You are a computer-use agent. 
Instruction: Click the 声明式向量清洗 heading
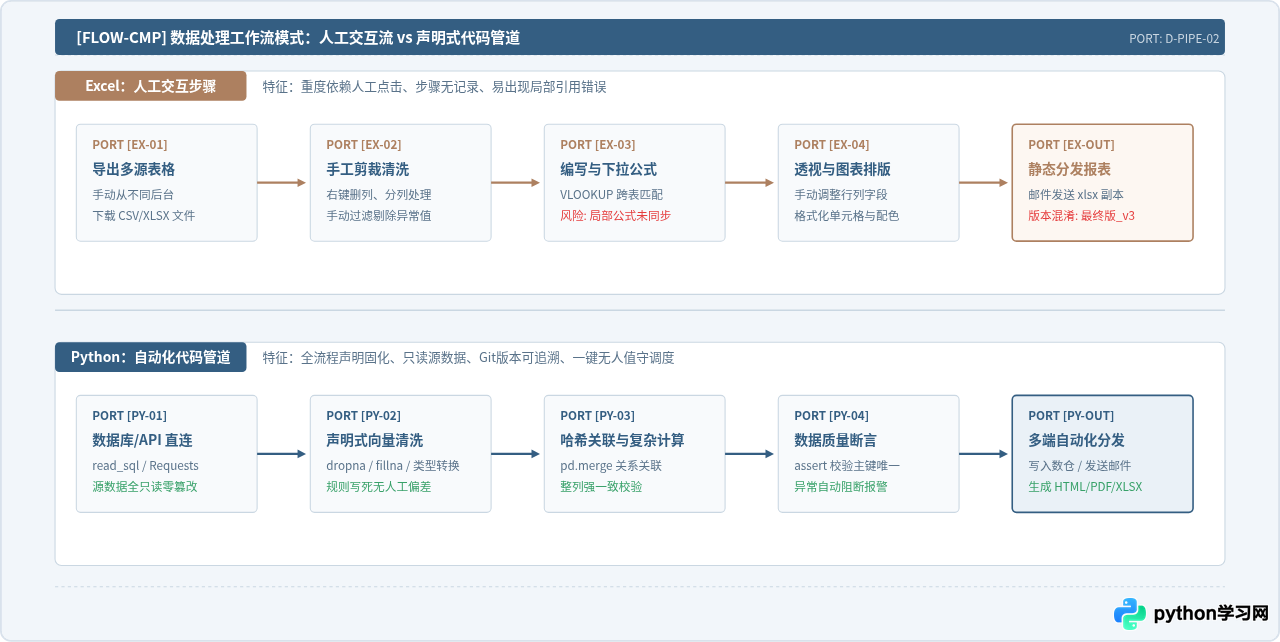pyautogui.click(x=375, y=440)
